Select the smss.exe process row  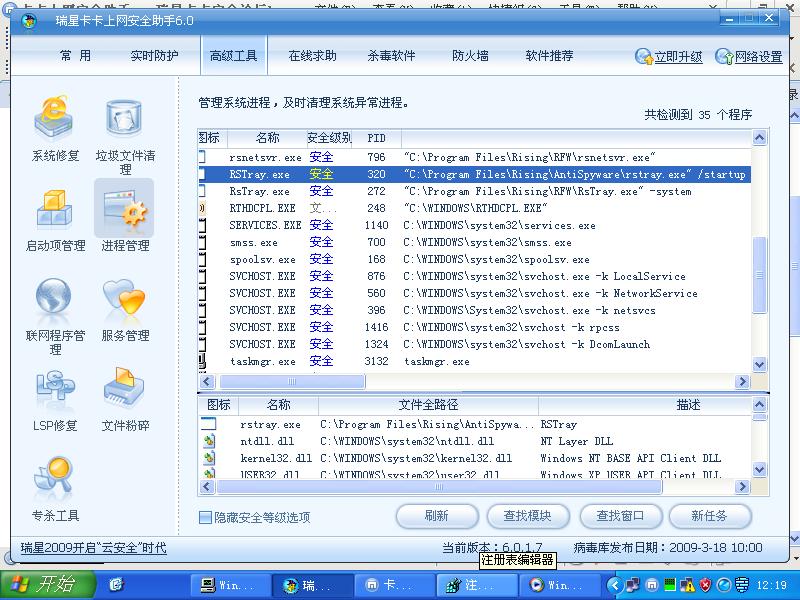[x=474, y=242]
